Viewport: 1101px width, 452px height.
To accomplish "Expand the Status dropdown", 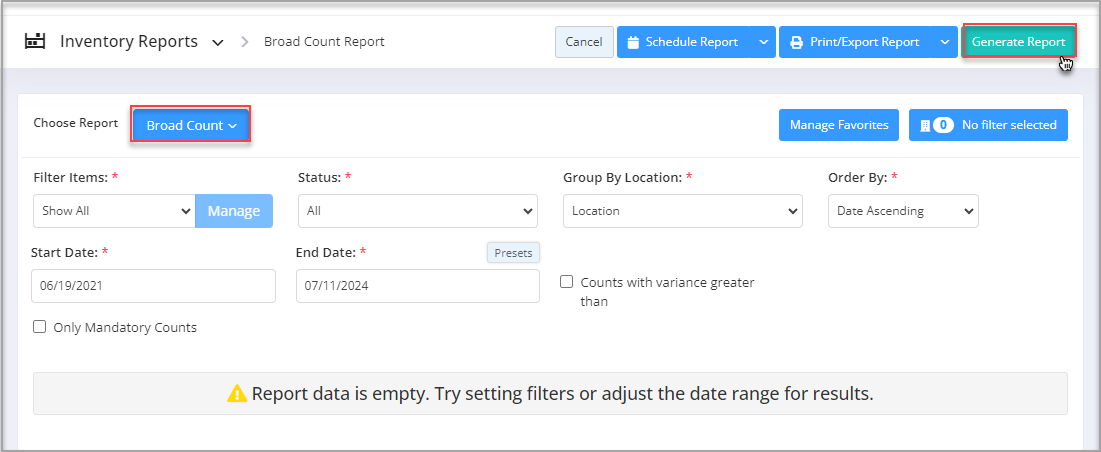I will 417,211.
